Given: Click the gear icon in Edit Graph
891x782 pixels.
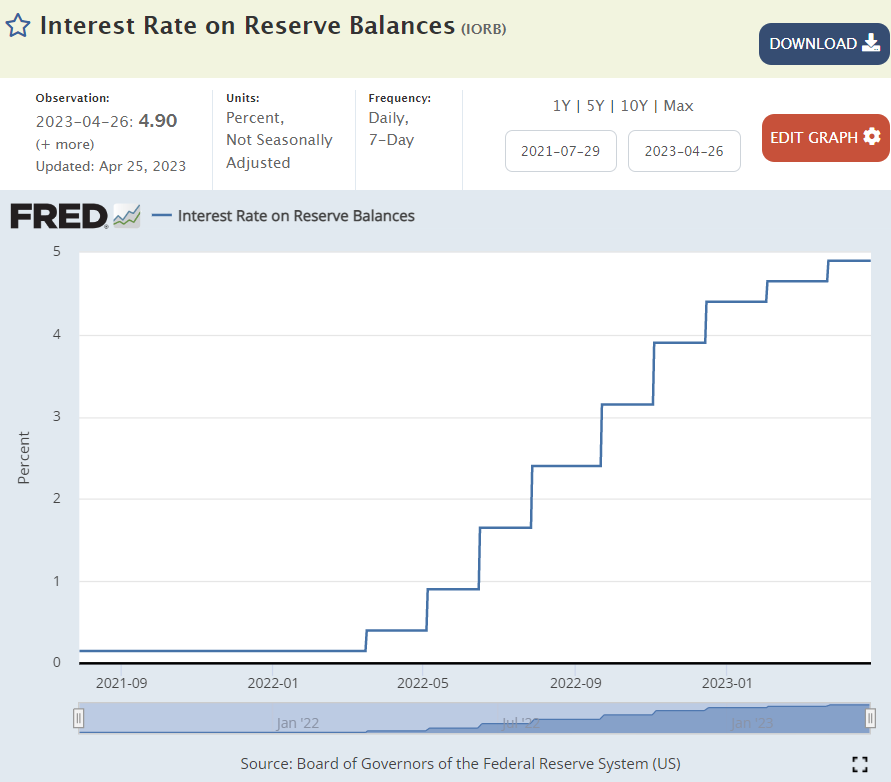Looking at the screenshot, I should click(872, 137).
